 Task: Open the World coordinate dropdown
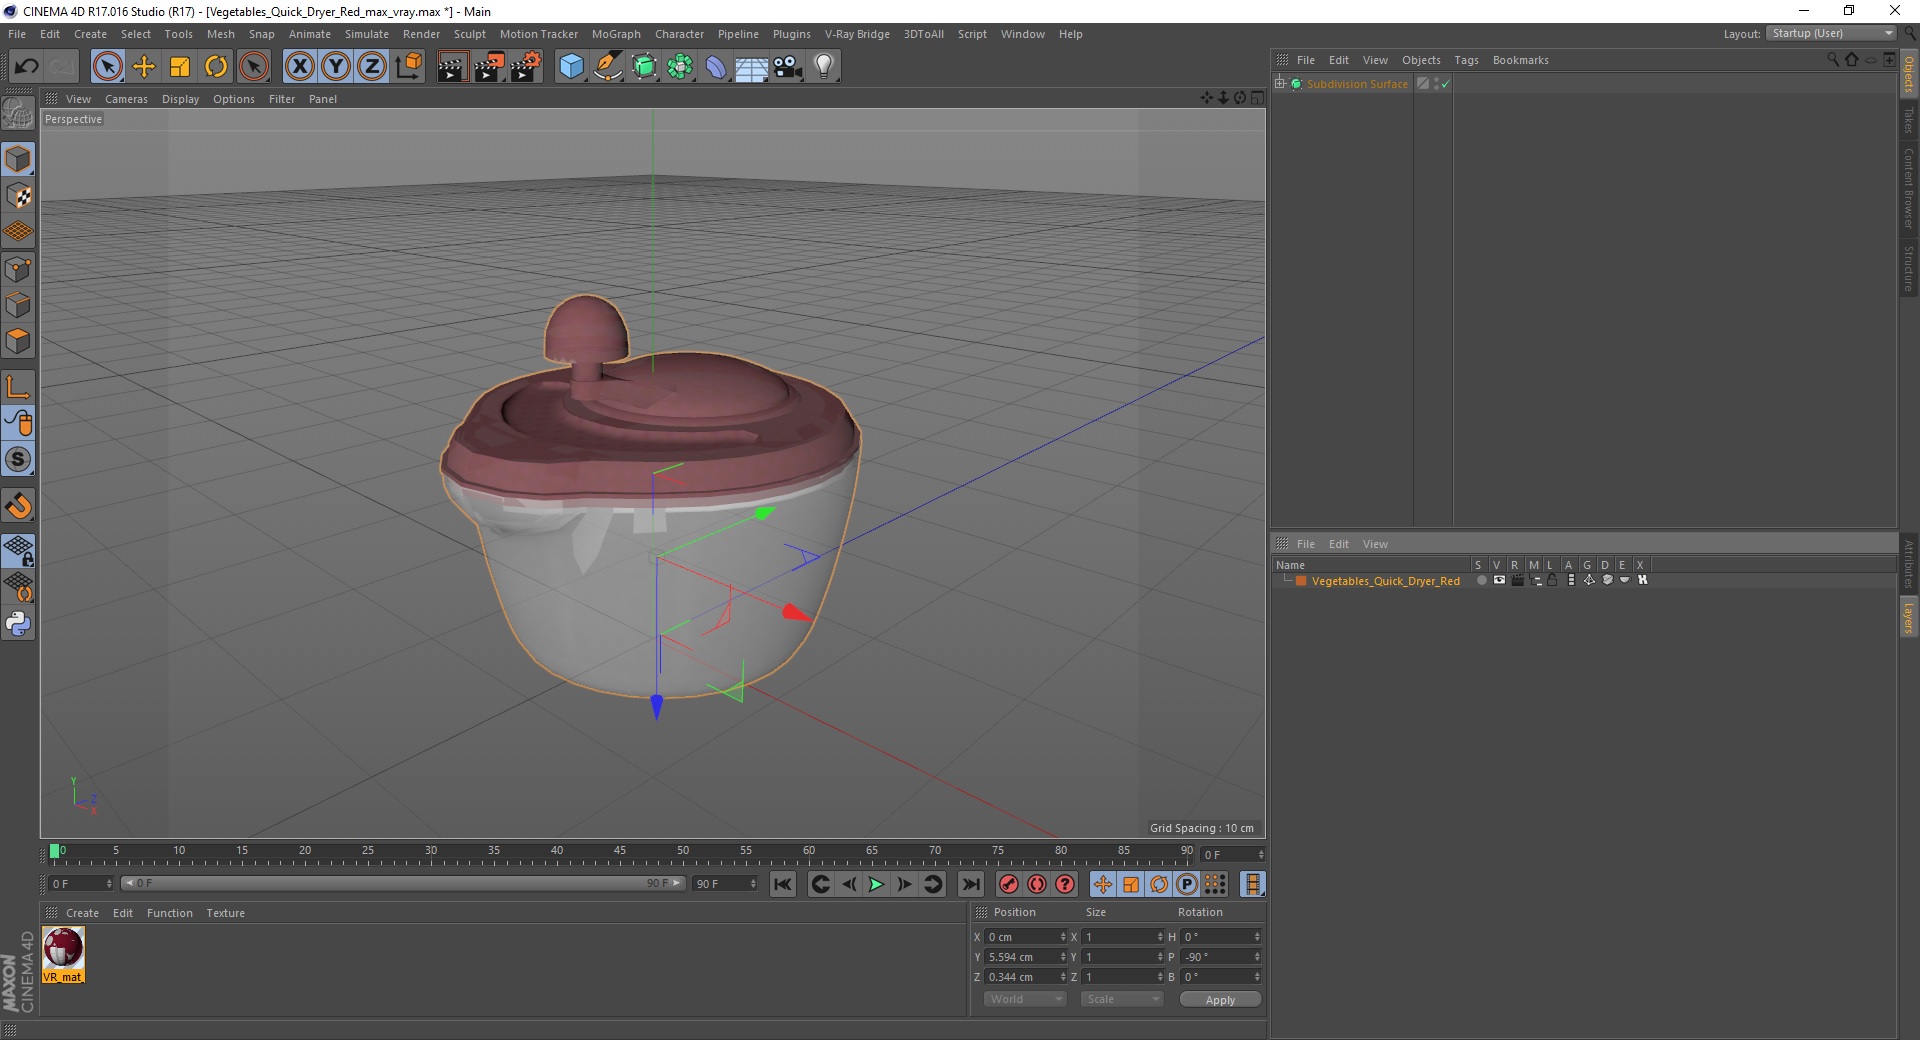click(x=1025, y=999)
